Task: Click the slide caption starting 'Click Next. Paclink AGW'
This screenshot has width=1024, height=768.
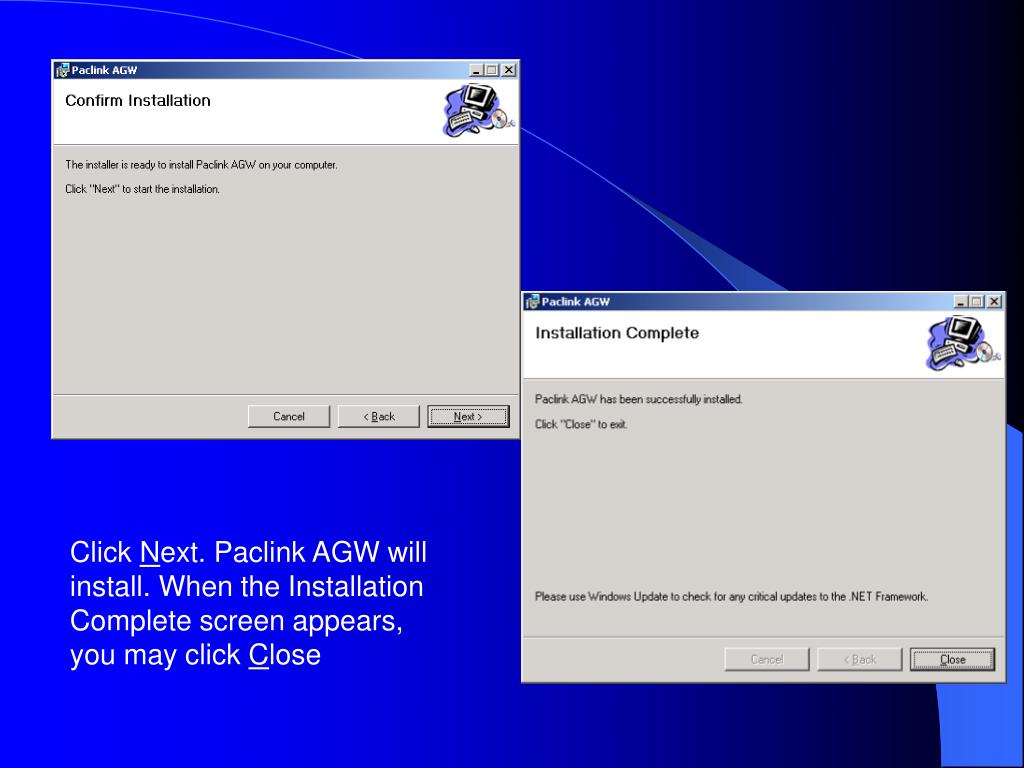Action: coord(248,603)
